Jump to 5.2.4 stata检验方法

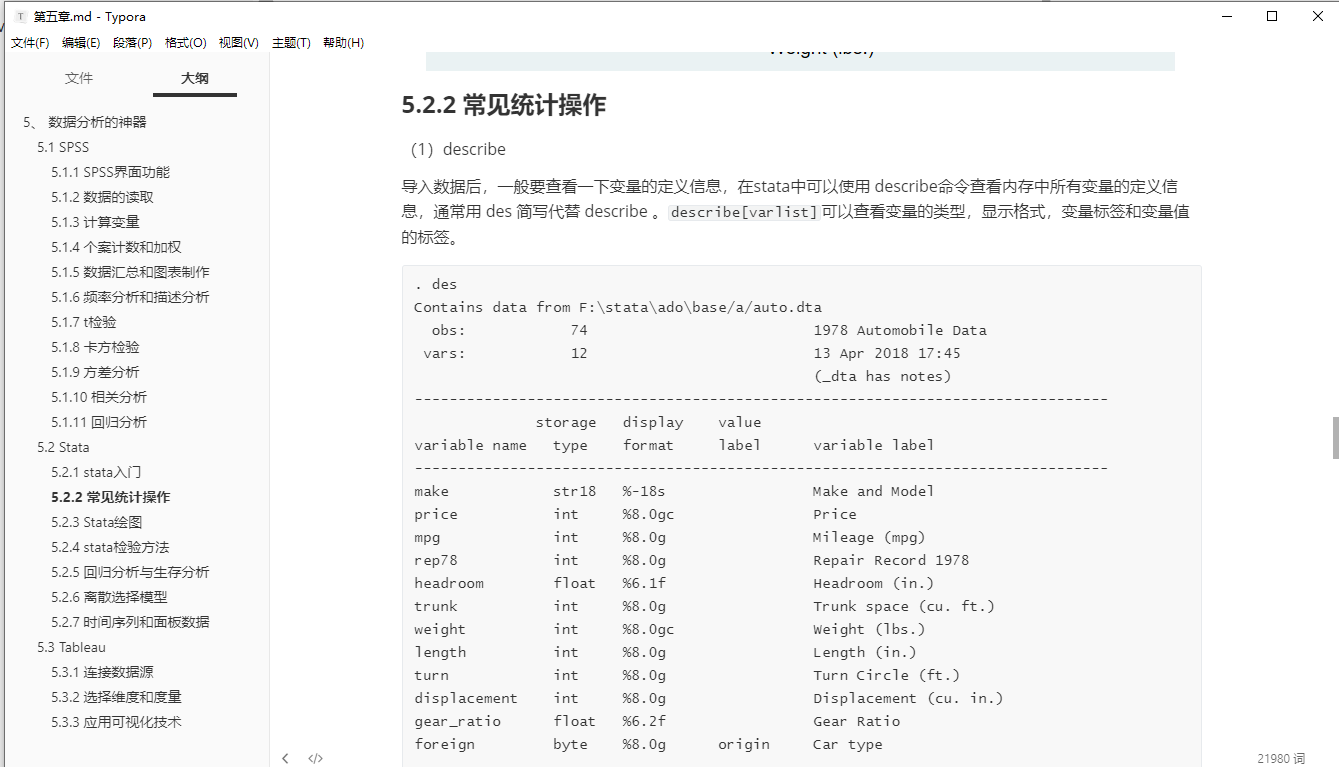pyautogui.click(x=110, y=547)
